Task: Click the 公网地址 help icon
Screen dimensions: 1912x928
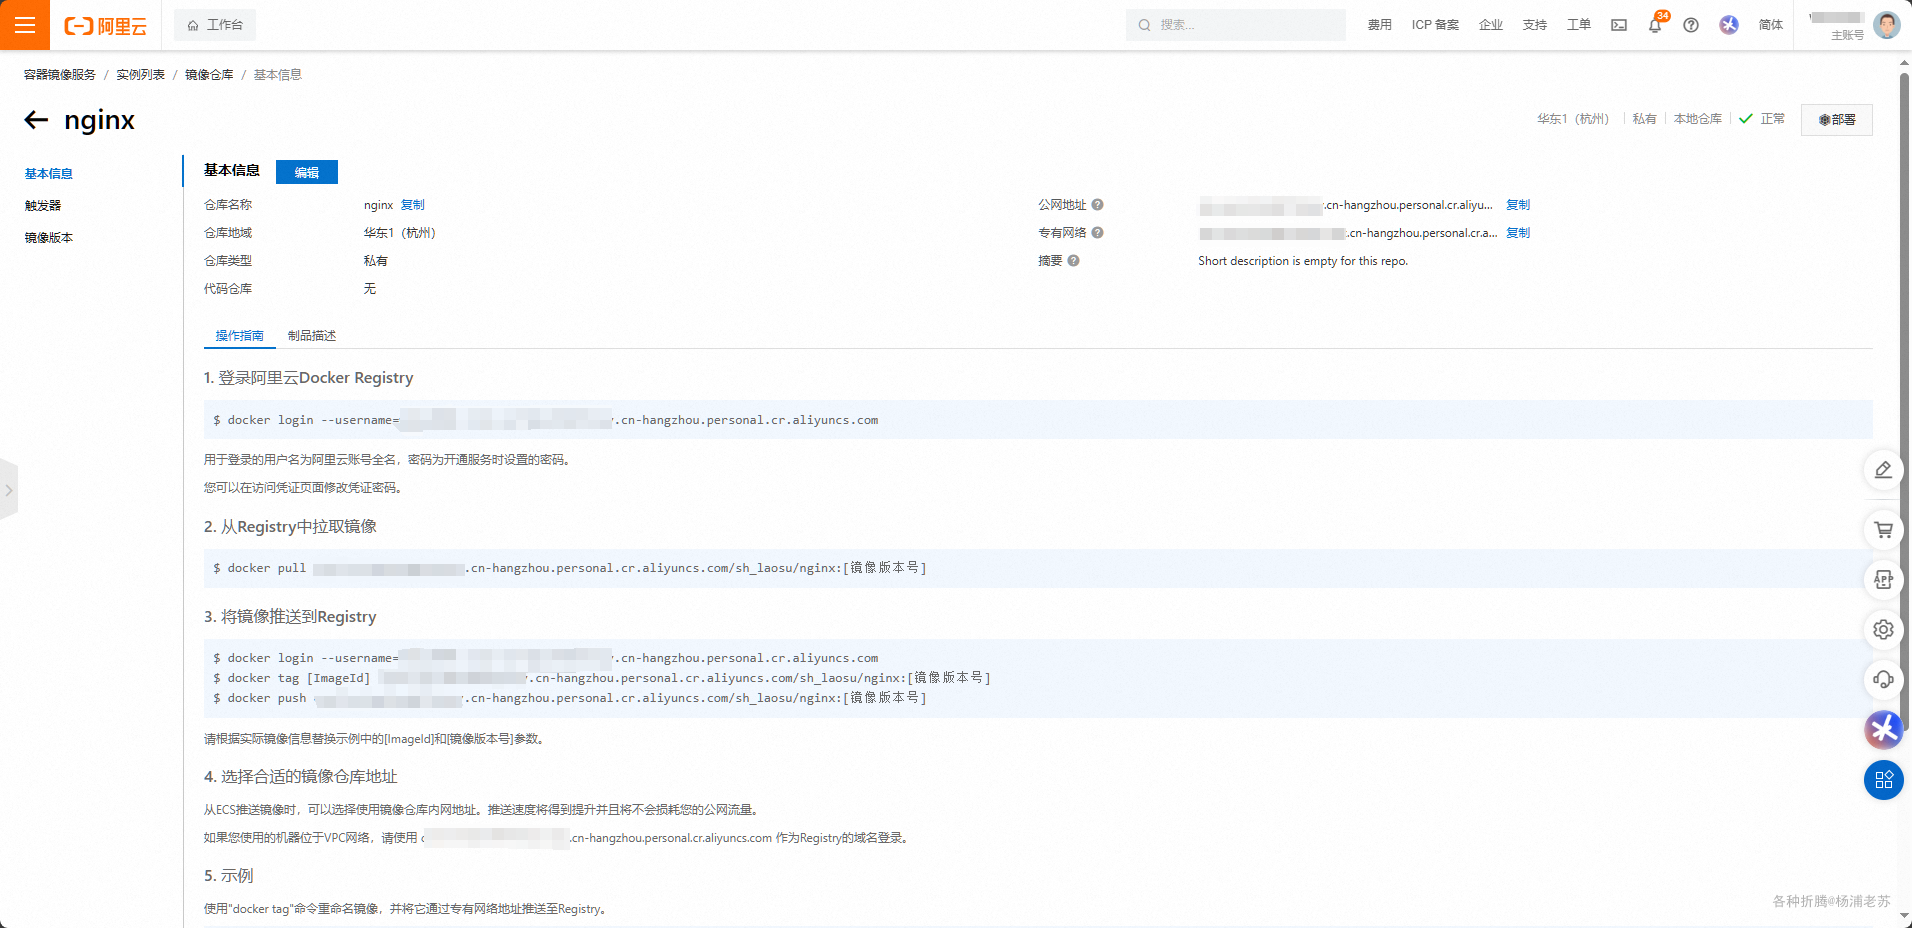Action: tap(1097, 205)
